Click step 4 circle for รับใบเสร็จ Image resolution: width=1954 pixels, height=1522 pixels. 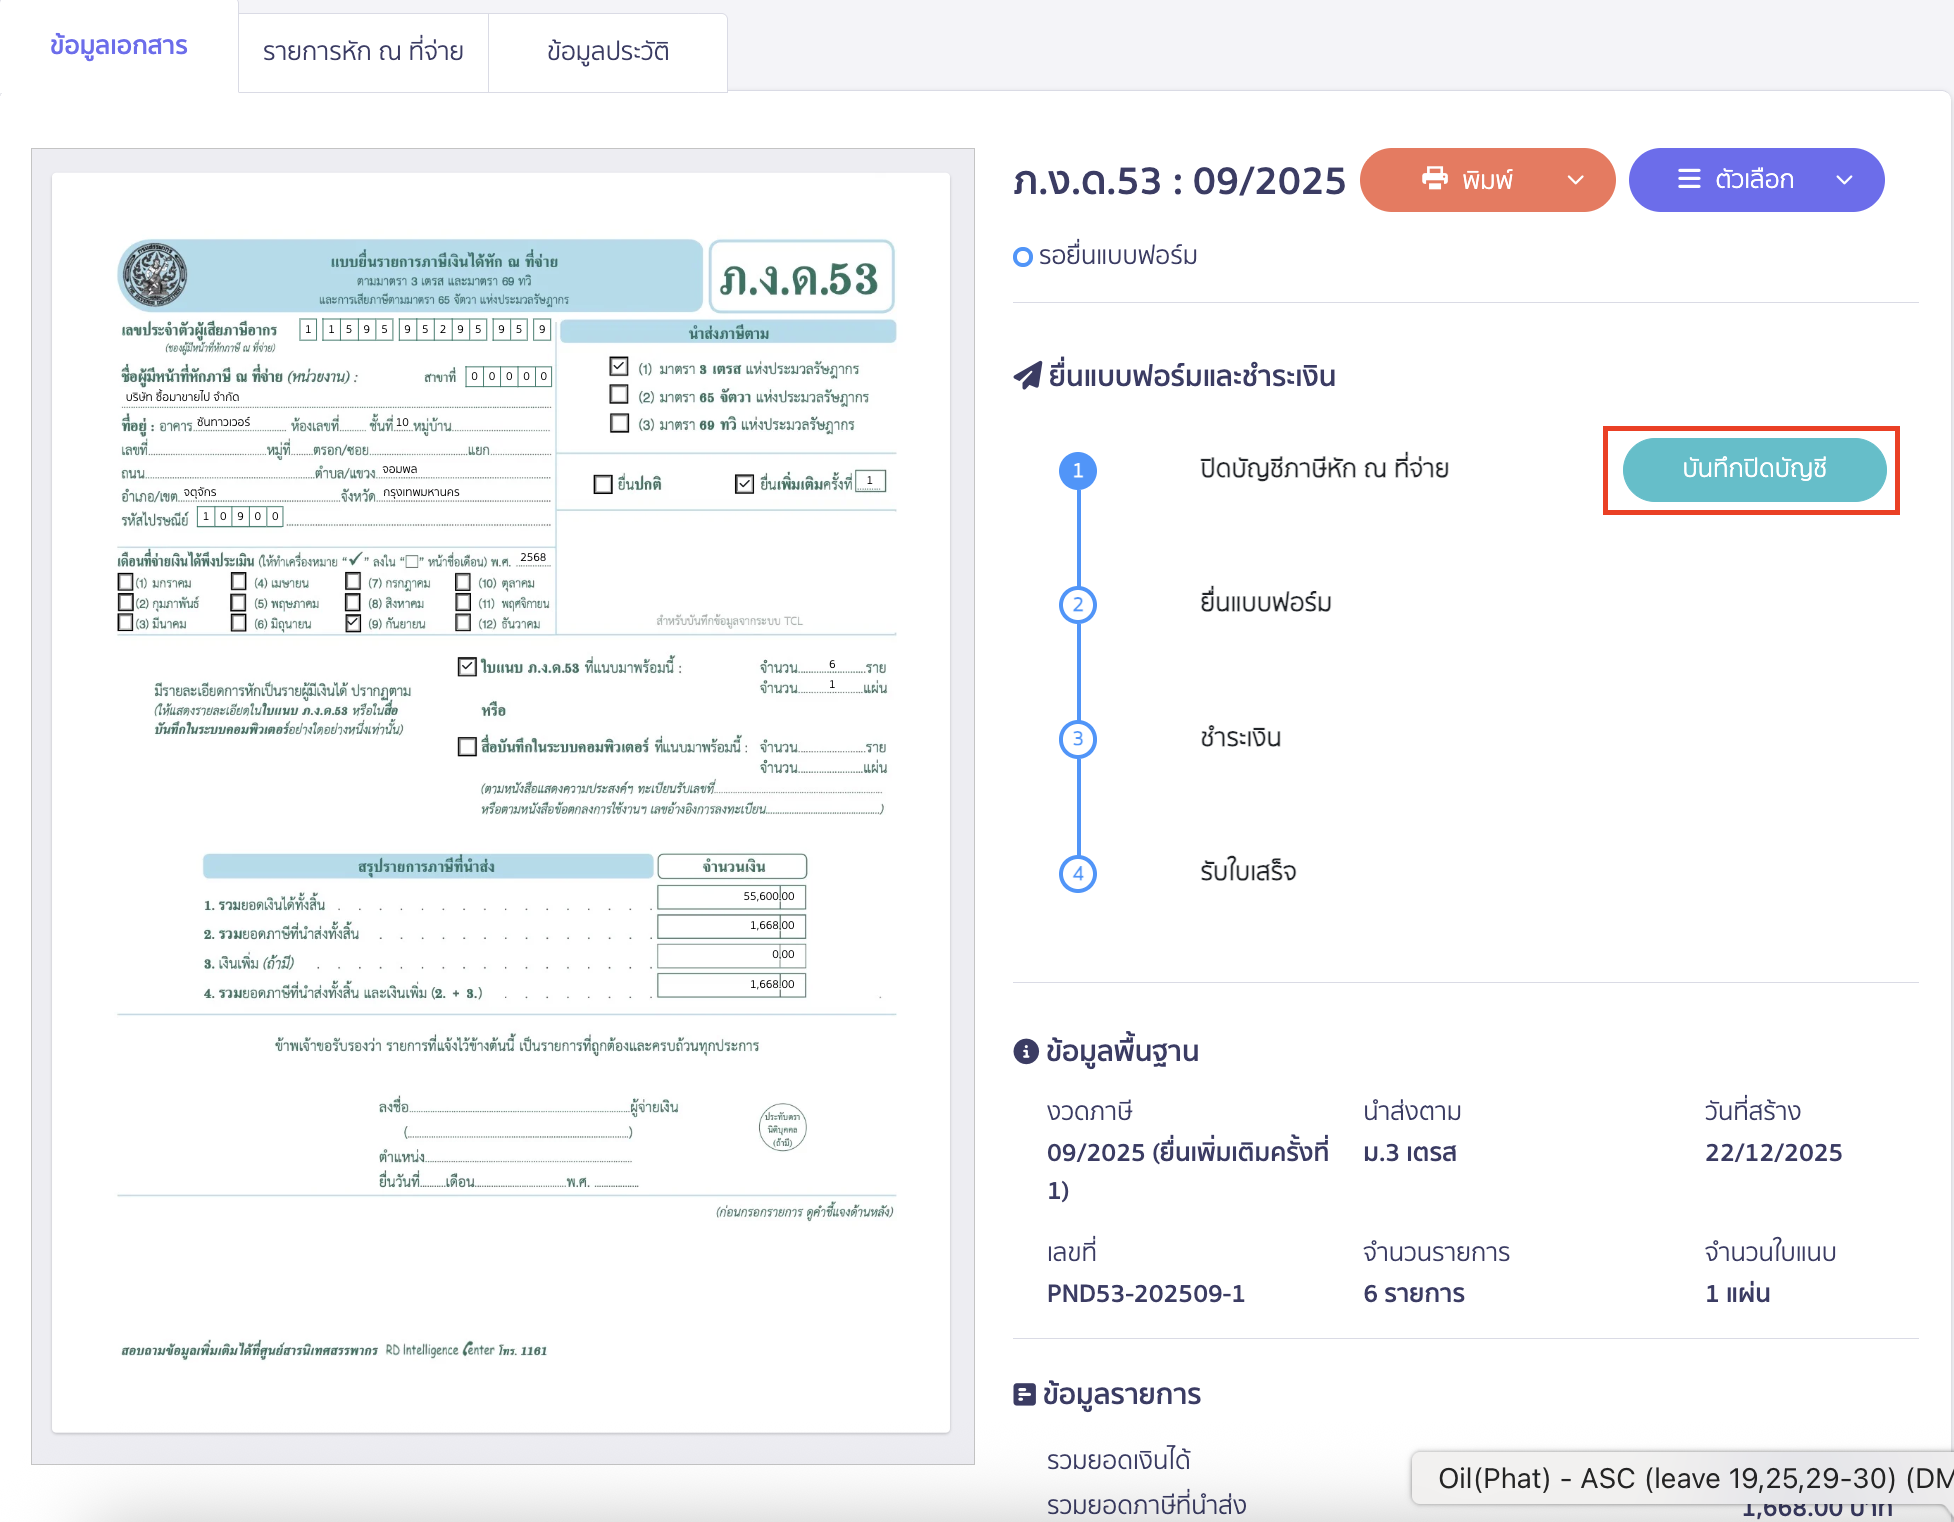(1077, 873)
